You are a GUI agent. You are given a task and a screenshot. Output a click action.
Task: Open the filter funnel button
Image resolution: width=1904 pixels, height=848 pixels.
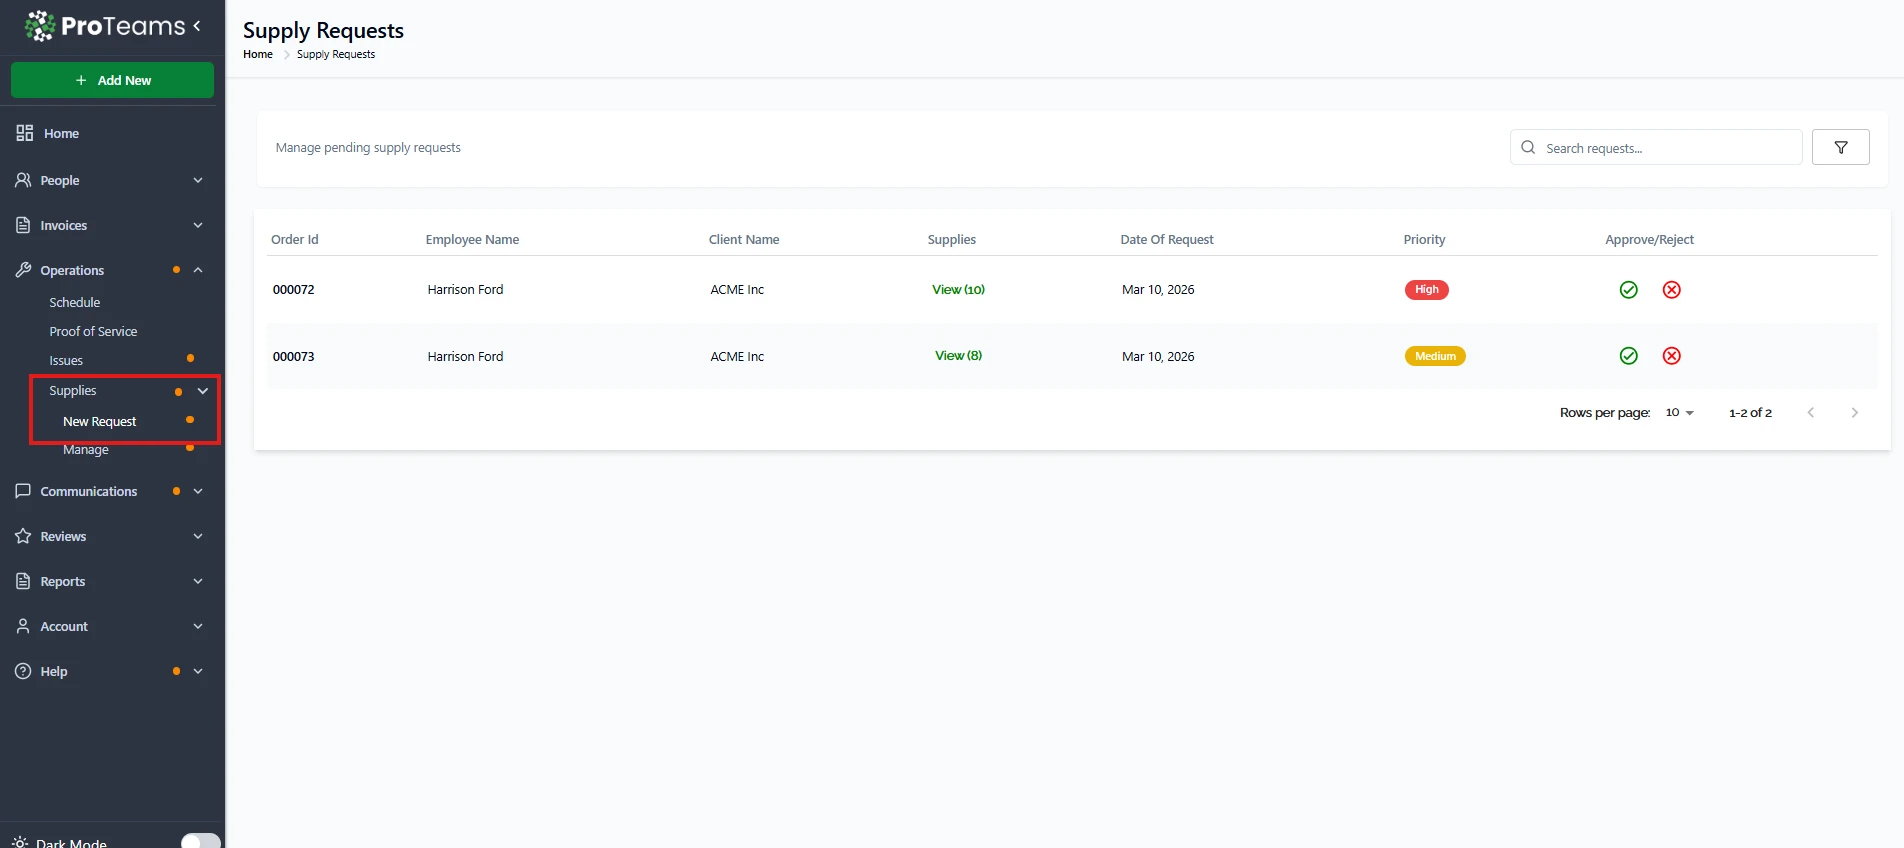tap(1840, 148)
